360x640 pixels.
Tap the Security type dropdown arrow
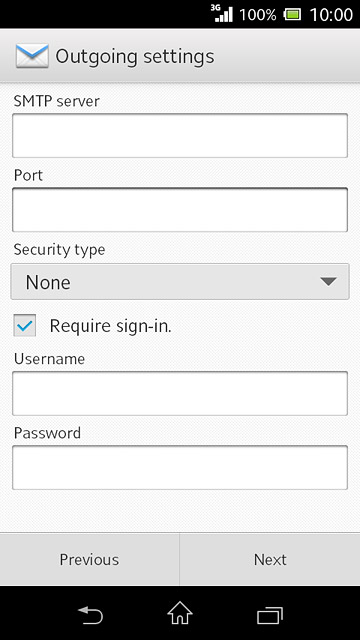[x=328, y=282]
